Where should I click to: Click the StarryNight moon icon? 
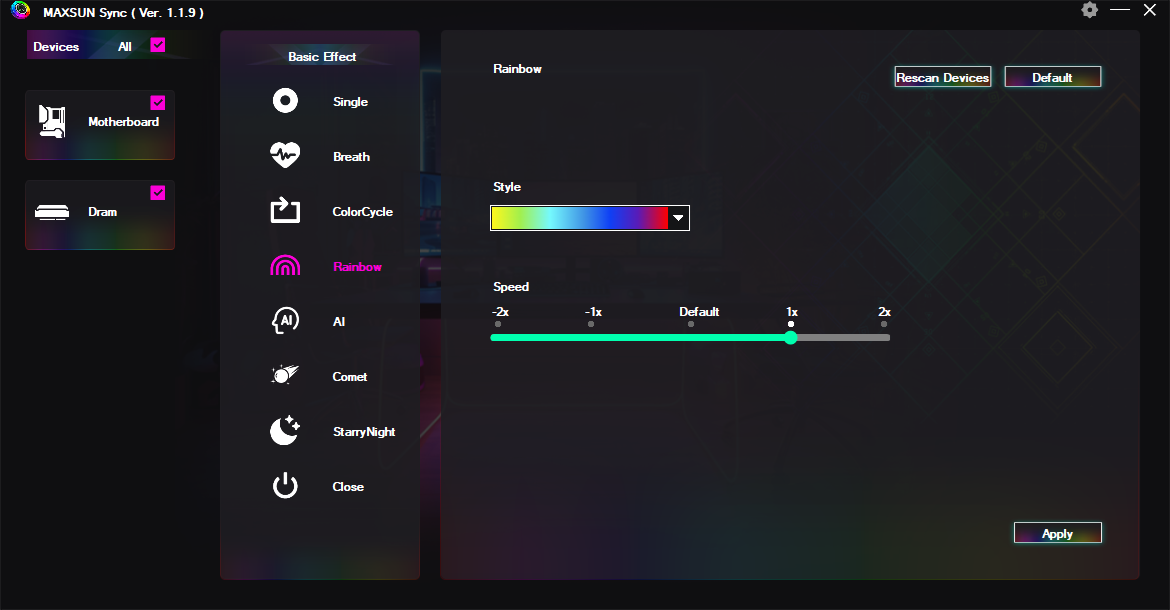pyautogui.click(x=285, y=430)
